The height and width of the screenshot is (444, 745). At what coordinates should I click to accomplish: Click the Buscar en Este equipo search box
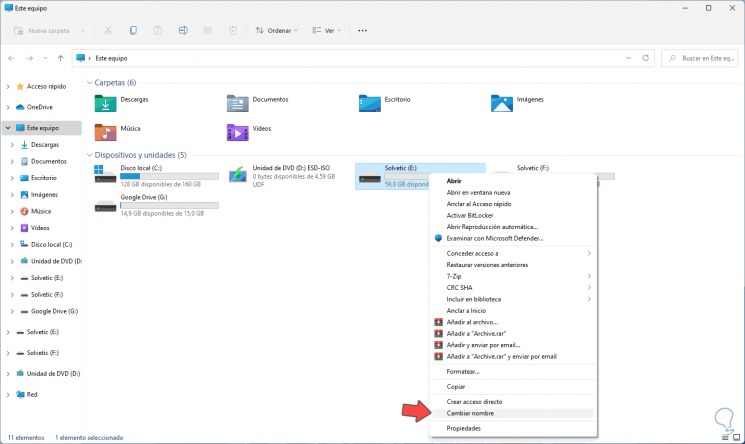pos(699,58)
